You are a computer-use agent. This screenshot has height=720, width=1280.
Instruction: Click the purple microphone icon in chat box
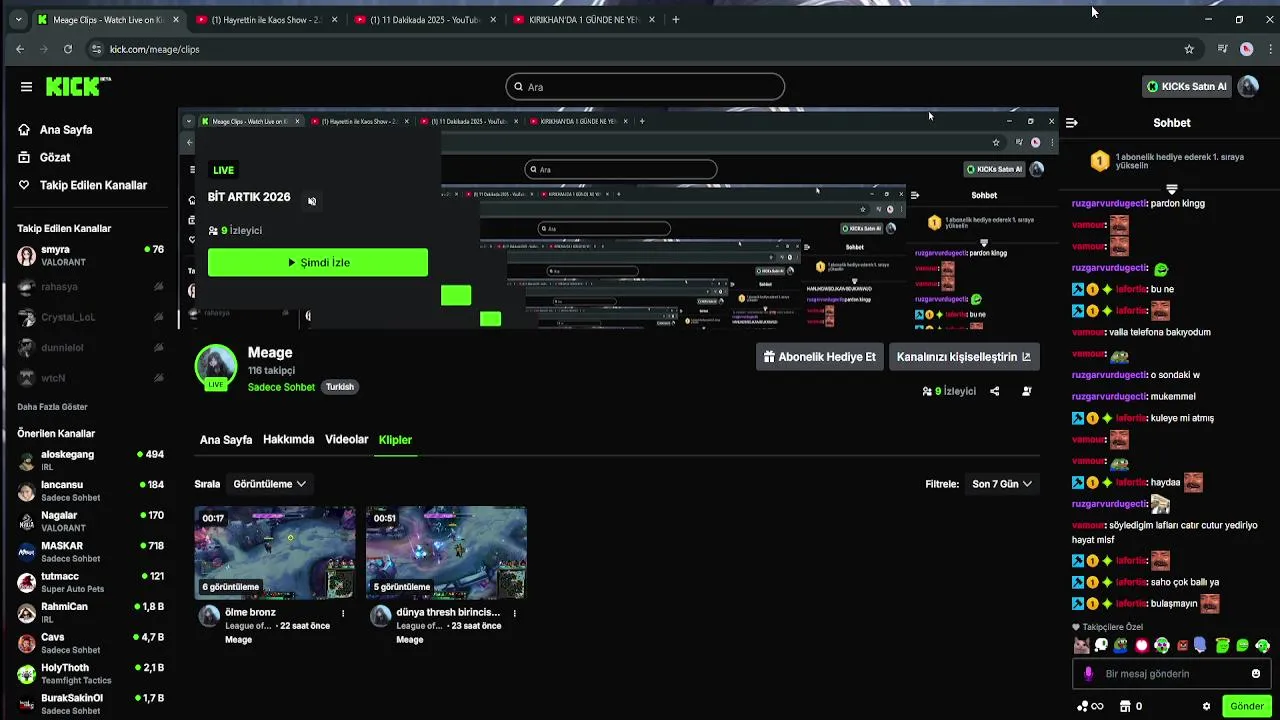click(1089, 674)
